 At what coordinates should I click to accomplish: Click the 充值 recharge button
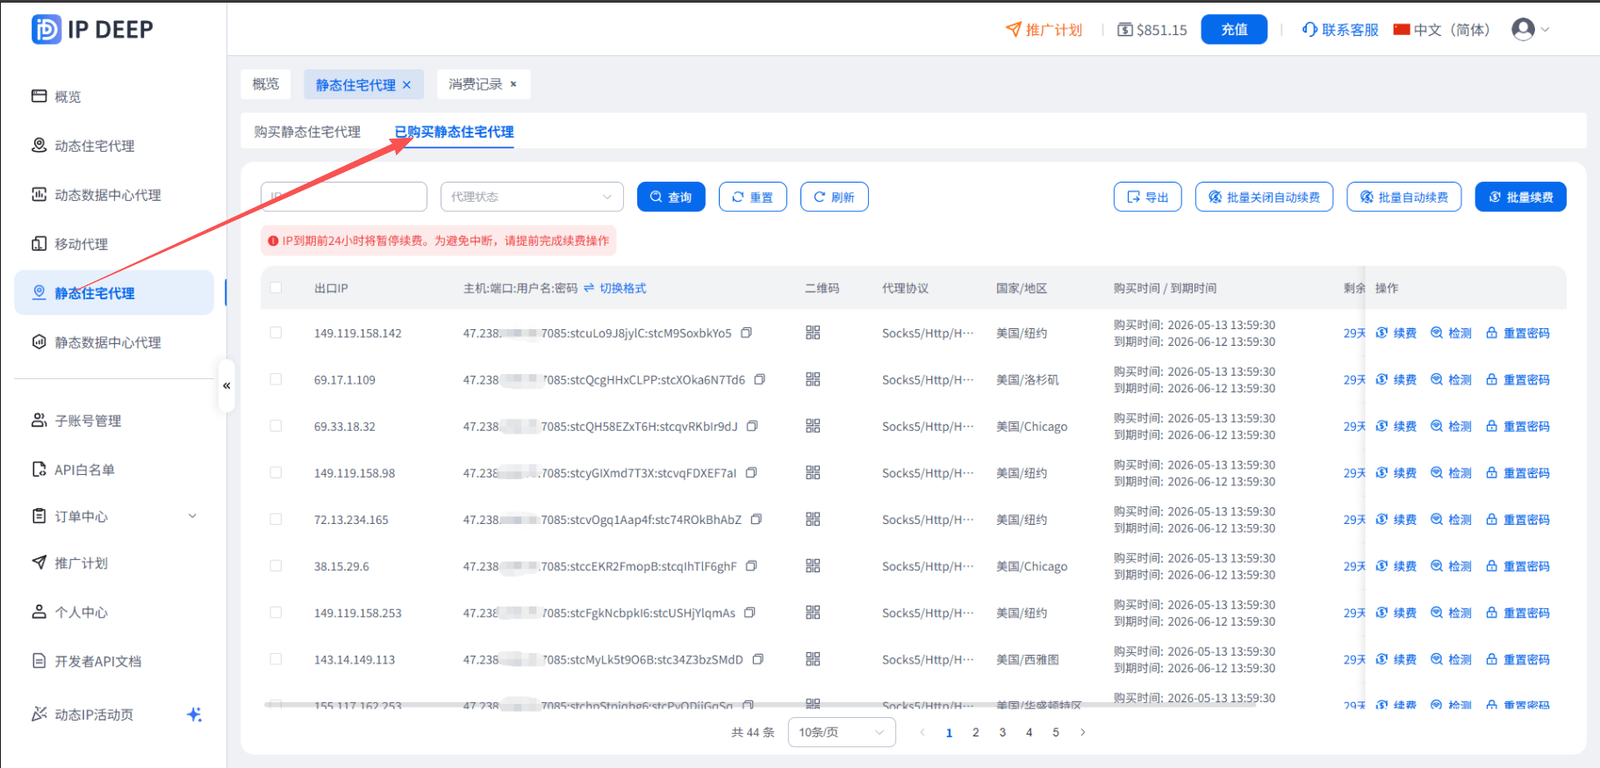pyautogui.click(x=1234, y=30)
